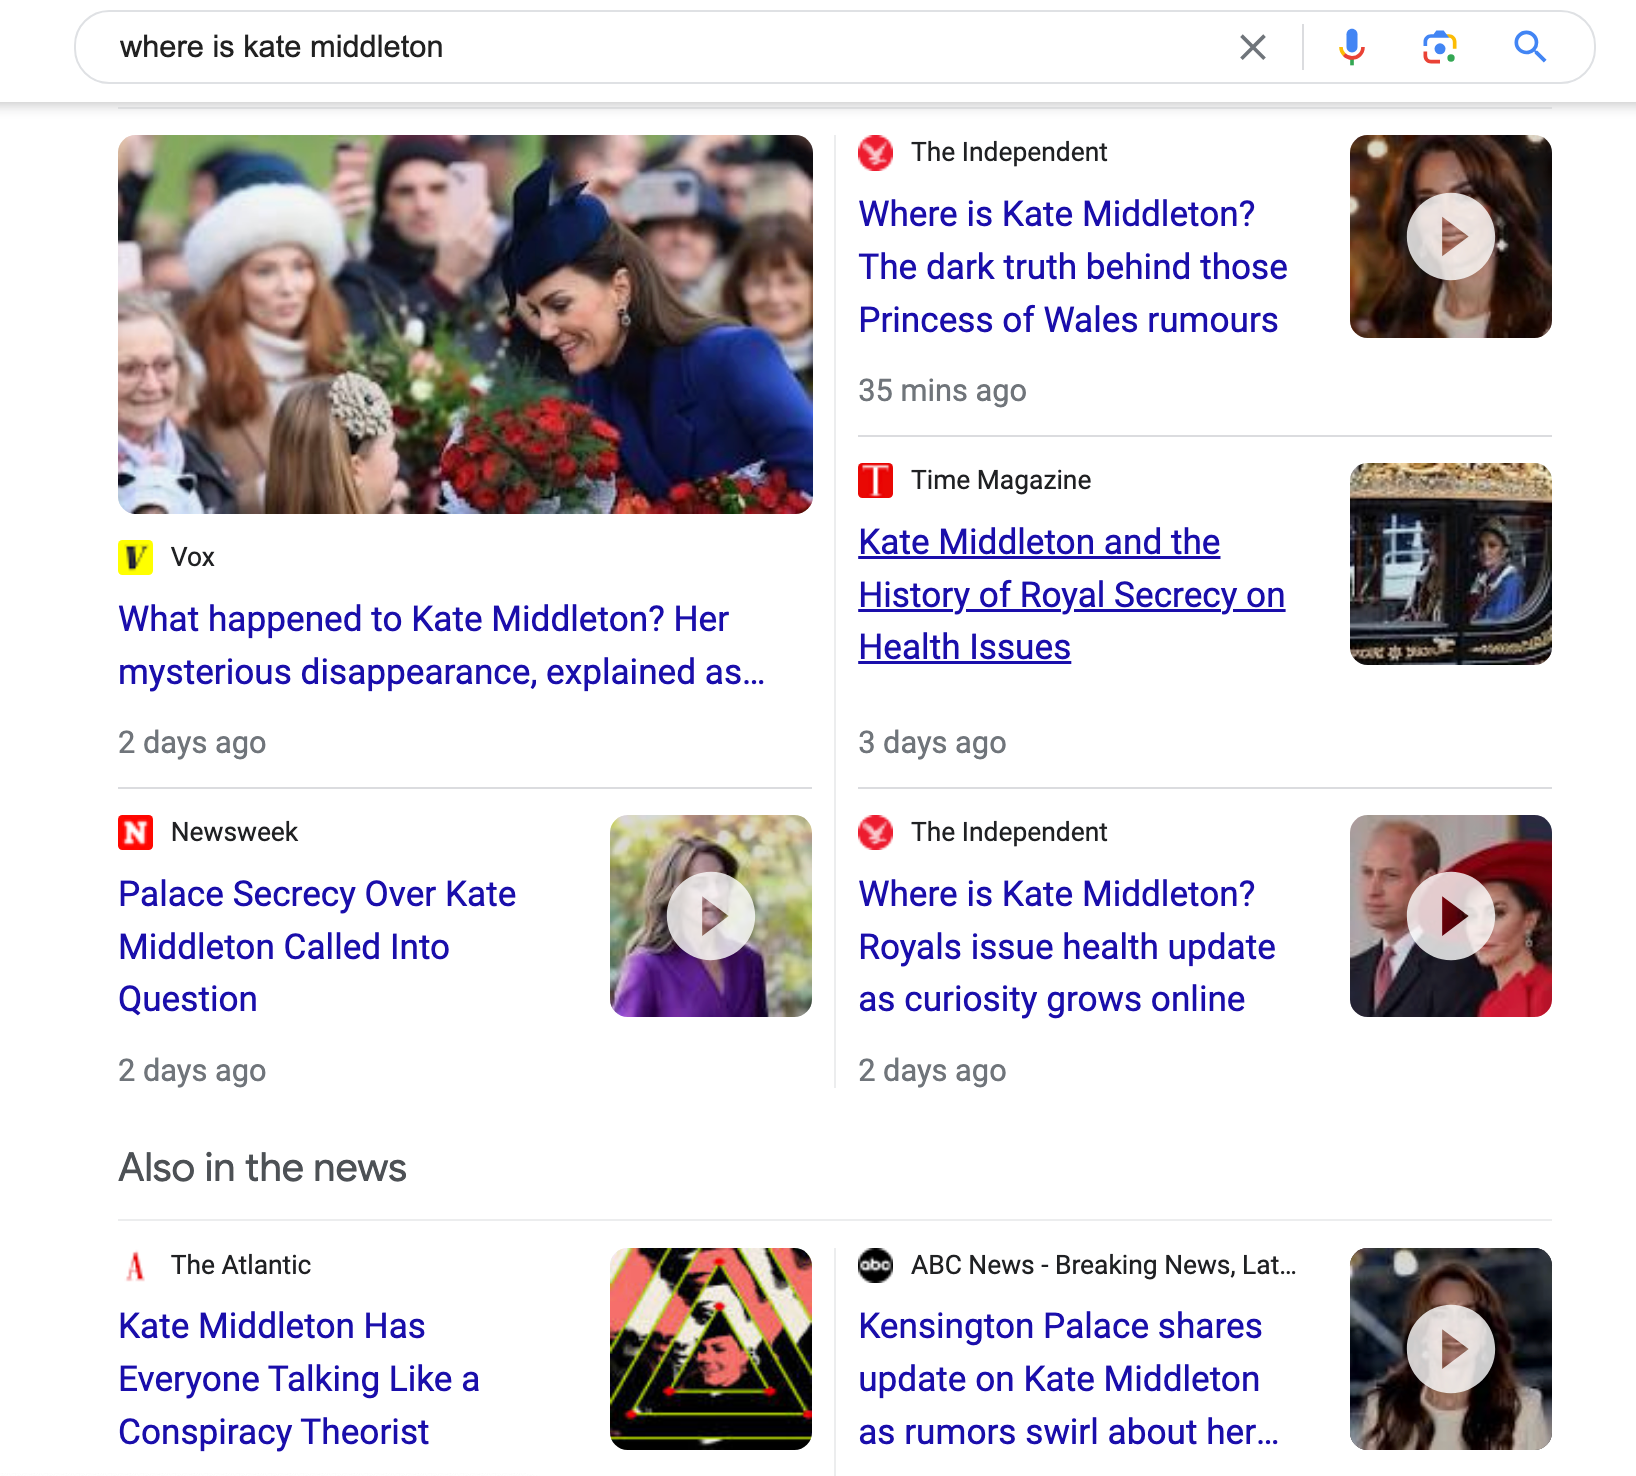Viewport: 1636px width, 1476px height.
Task: Click the Newsweek red N logo
Action: tap(135, 832)
